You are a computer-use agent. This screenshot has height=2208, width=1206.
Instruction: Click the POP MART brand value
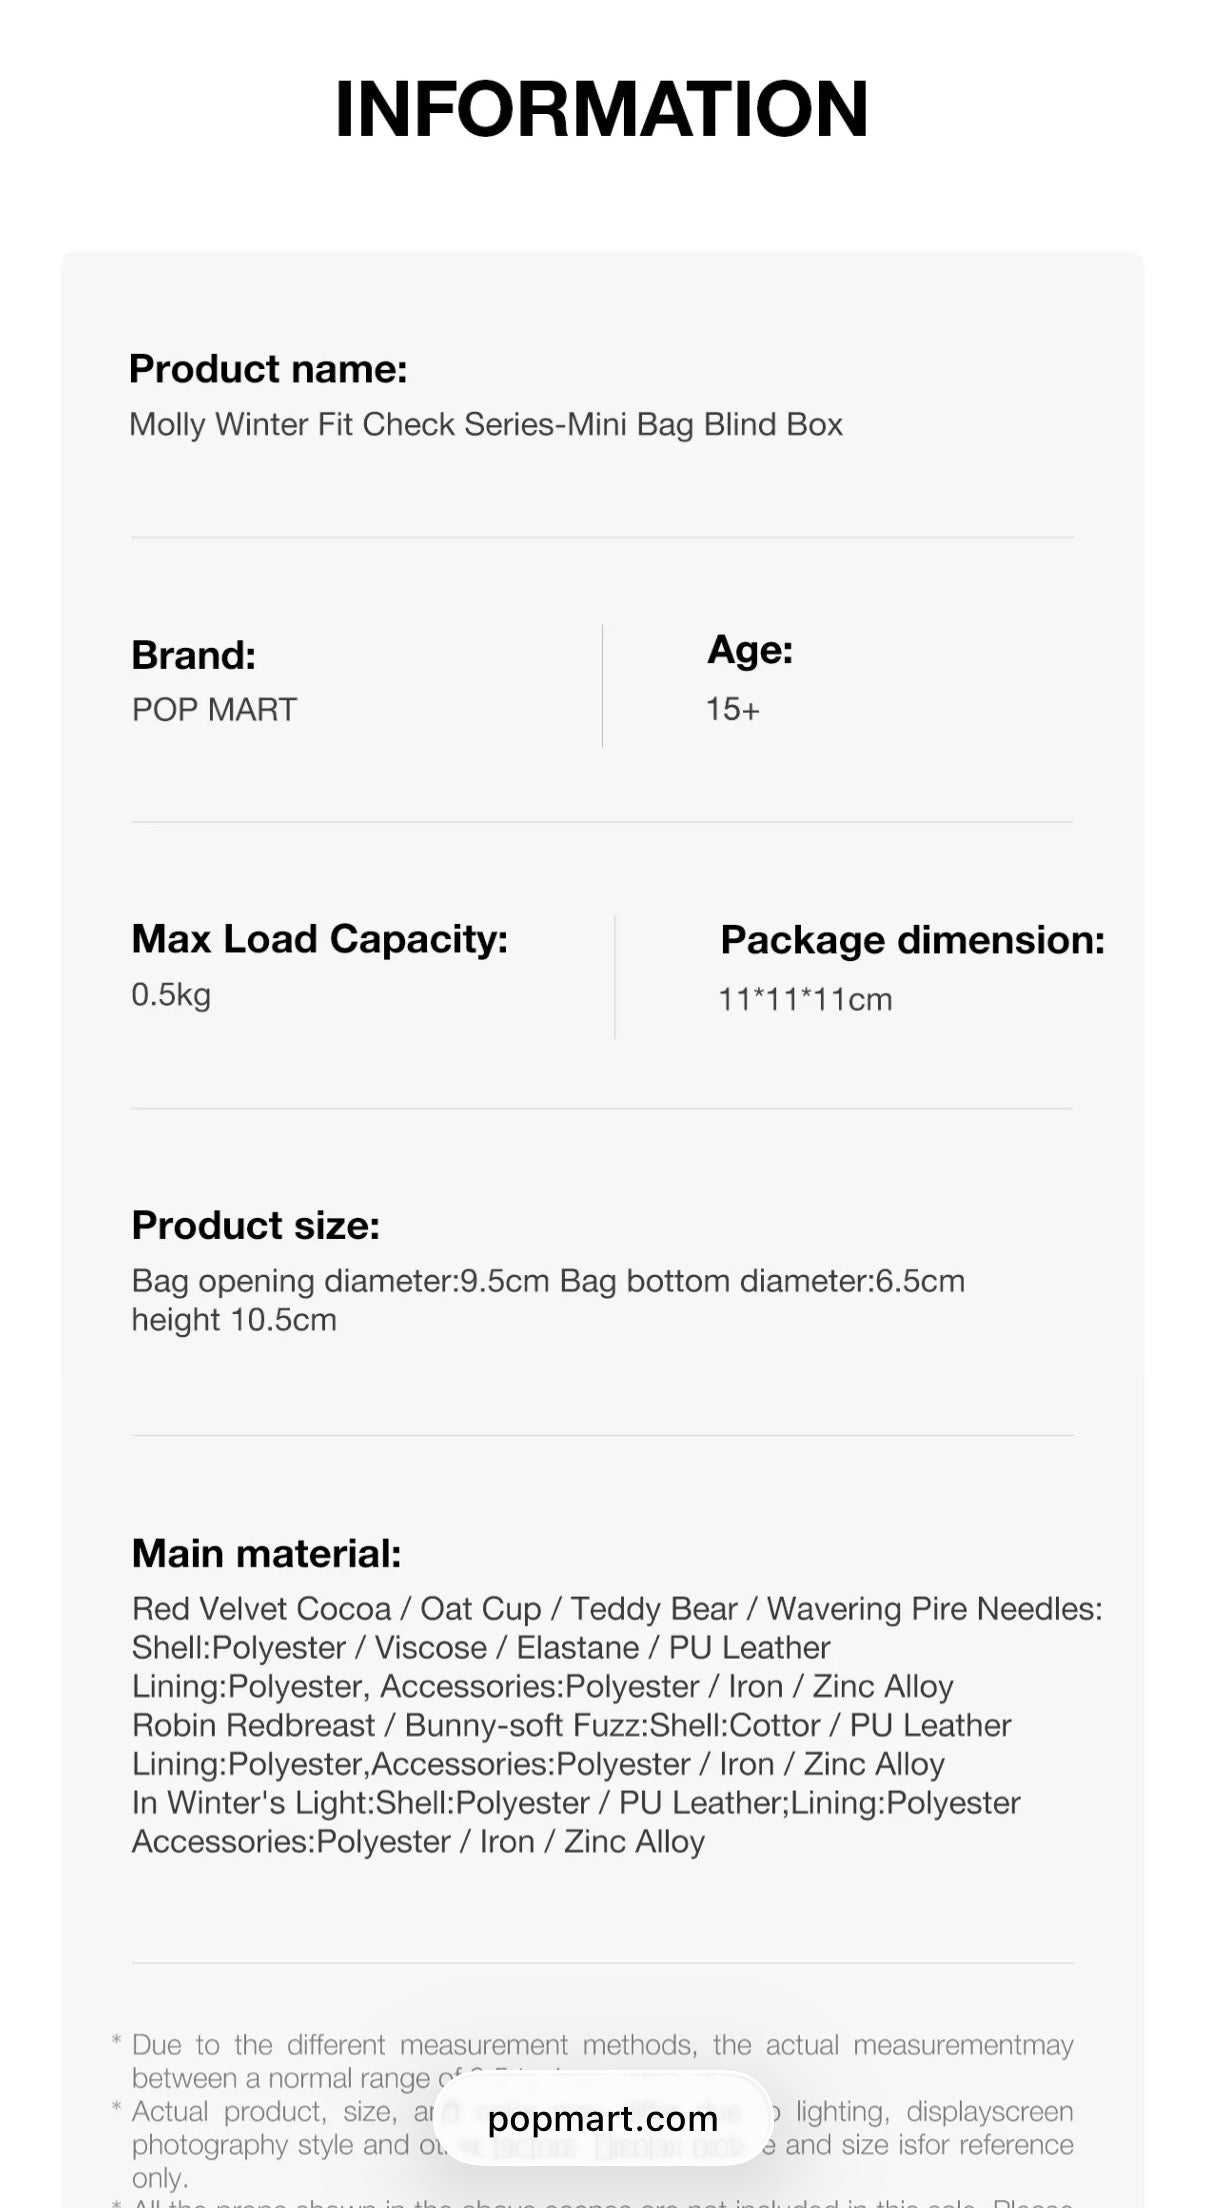click(x=214, y=709)
